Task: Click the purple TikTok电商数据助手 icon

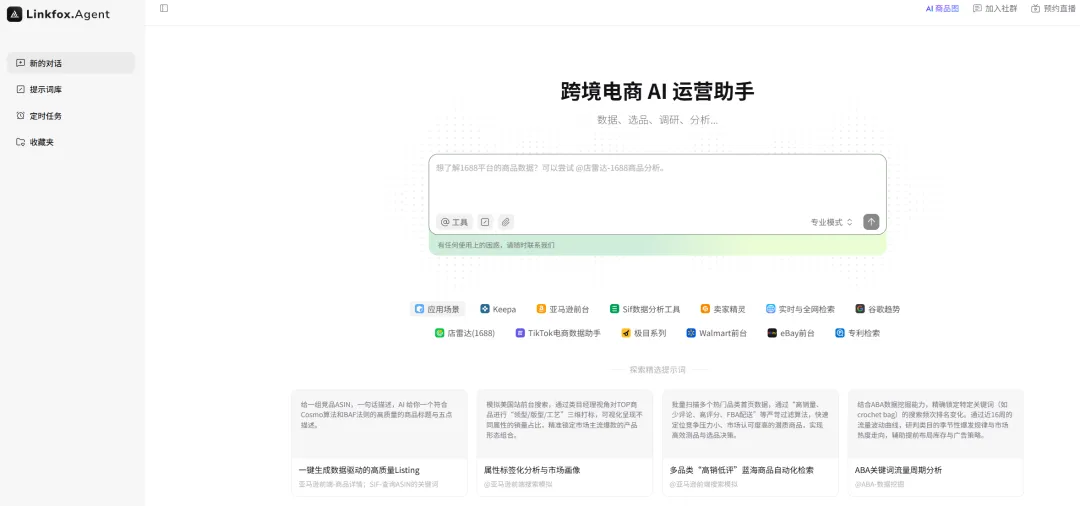Action: 520,333
